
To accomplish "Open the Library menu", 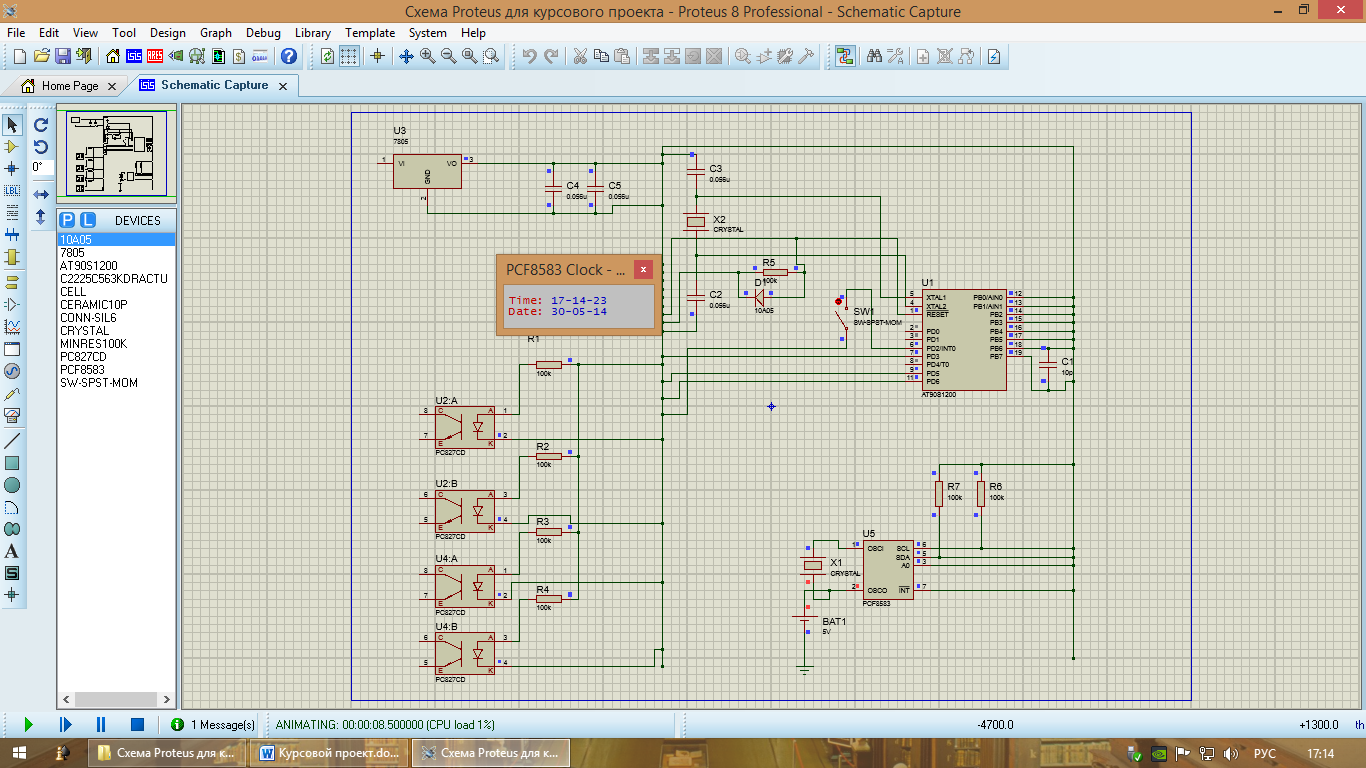I will point(313,33).
